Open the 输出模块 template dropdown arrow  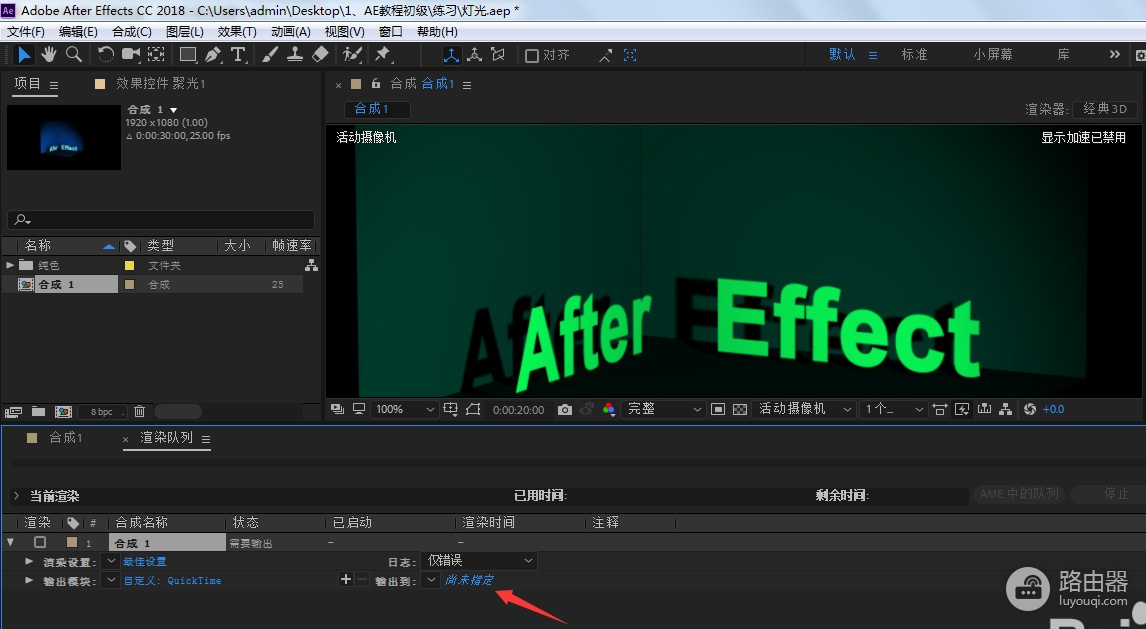[x=110, y=580]
